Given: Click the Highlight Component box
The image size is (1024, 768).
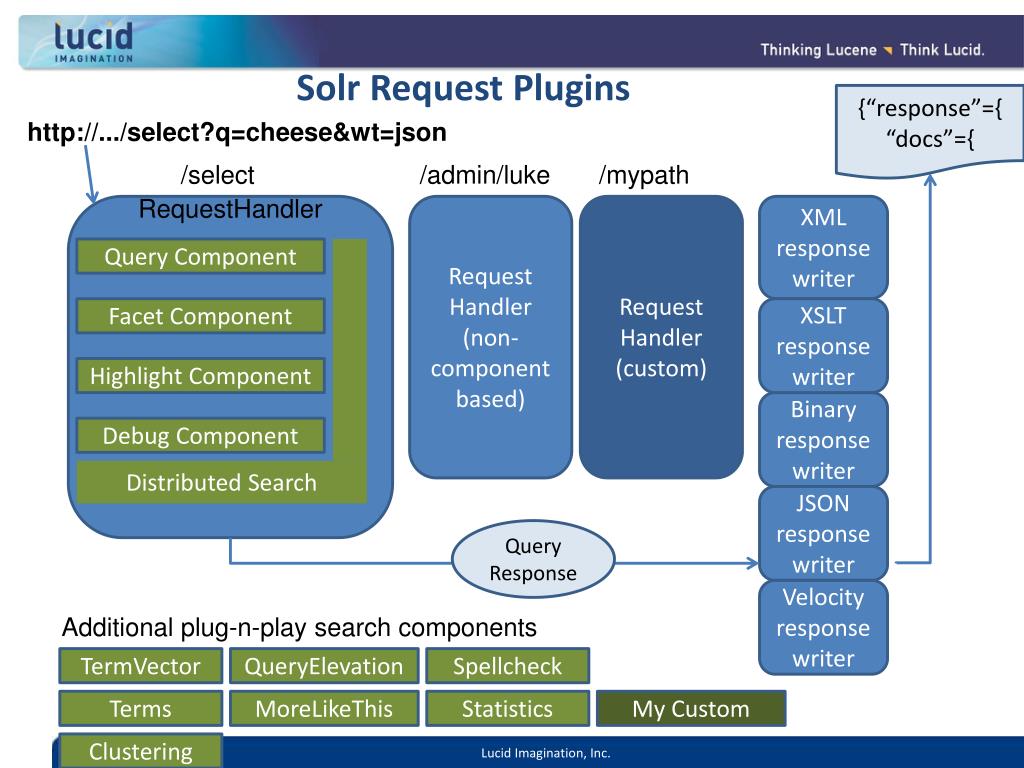Looking at the screenshot, I should click(200, 376).
